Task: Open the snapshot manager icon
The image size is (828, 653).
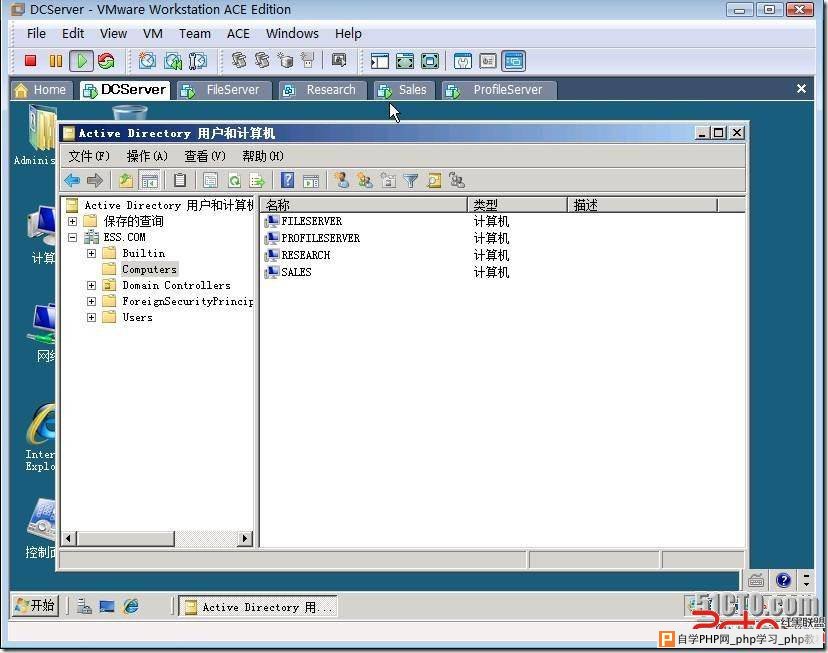Action: [198, 61]
